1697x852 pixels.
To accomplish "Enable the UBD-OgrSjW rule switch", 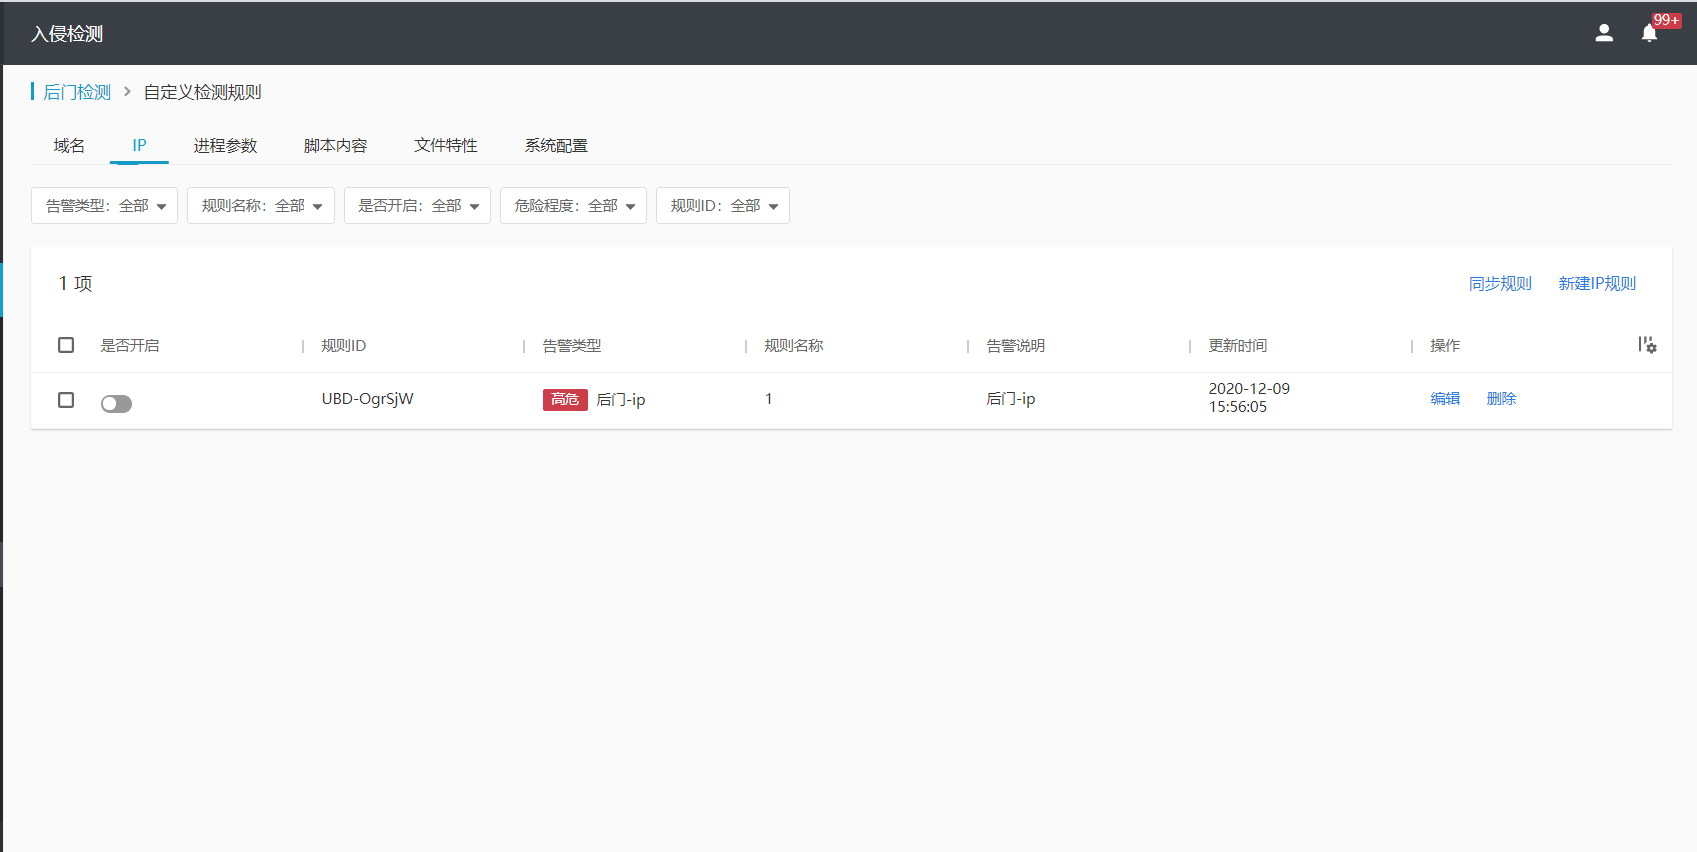I will coord(116,403).
